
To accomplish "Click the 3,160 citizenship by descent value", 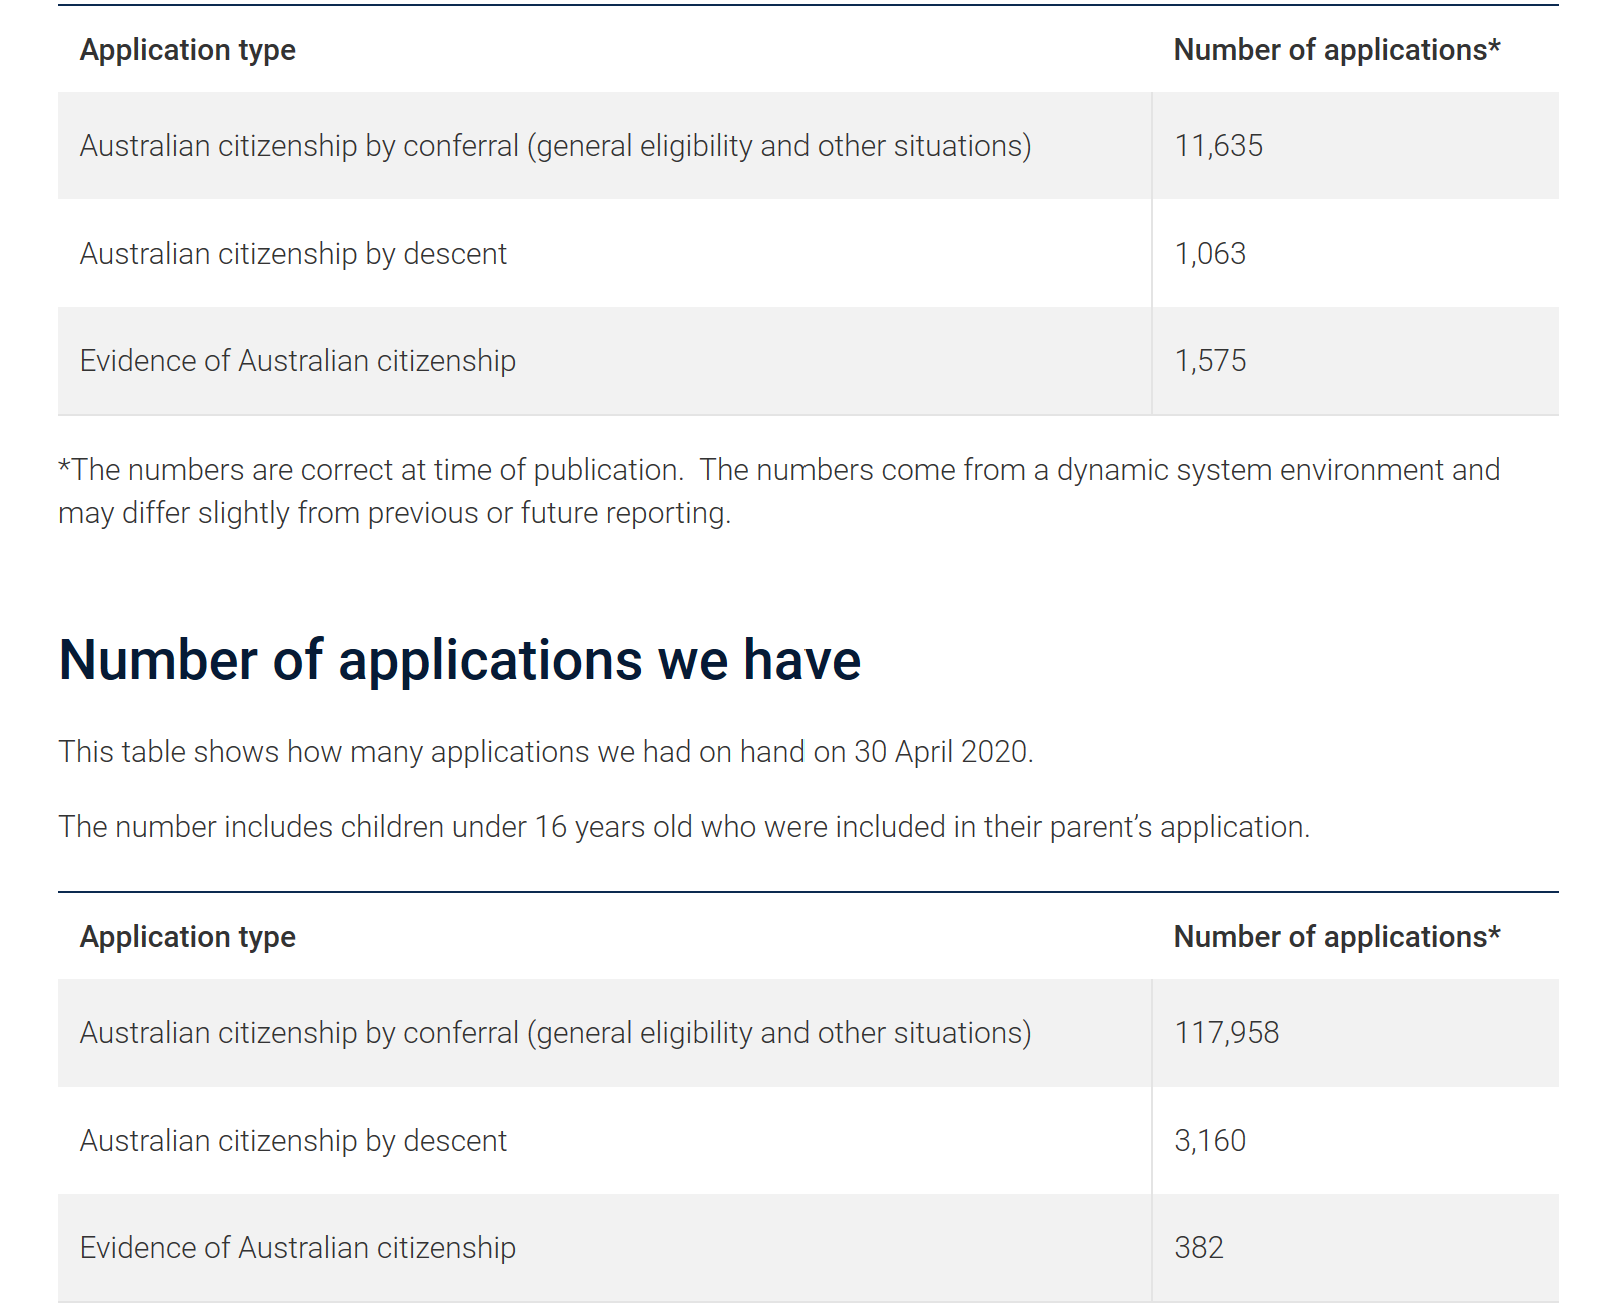I will 1210,1141.
